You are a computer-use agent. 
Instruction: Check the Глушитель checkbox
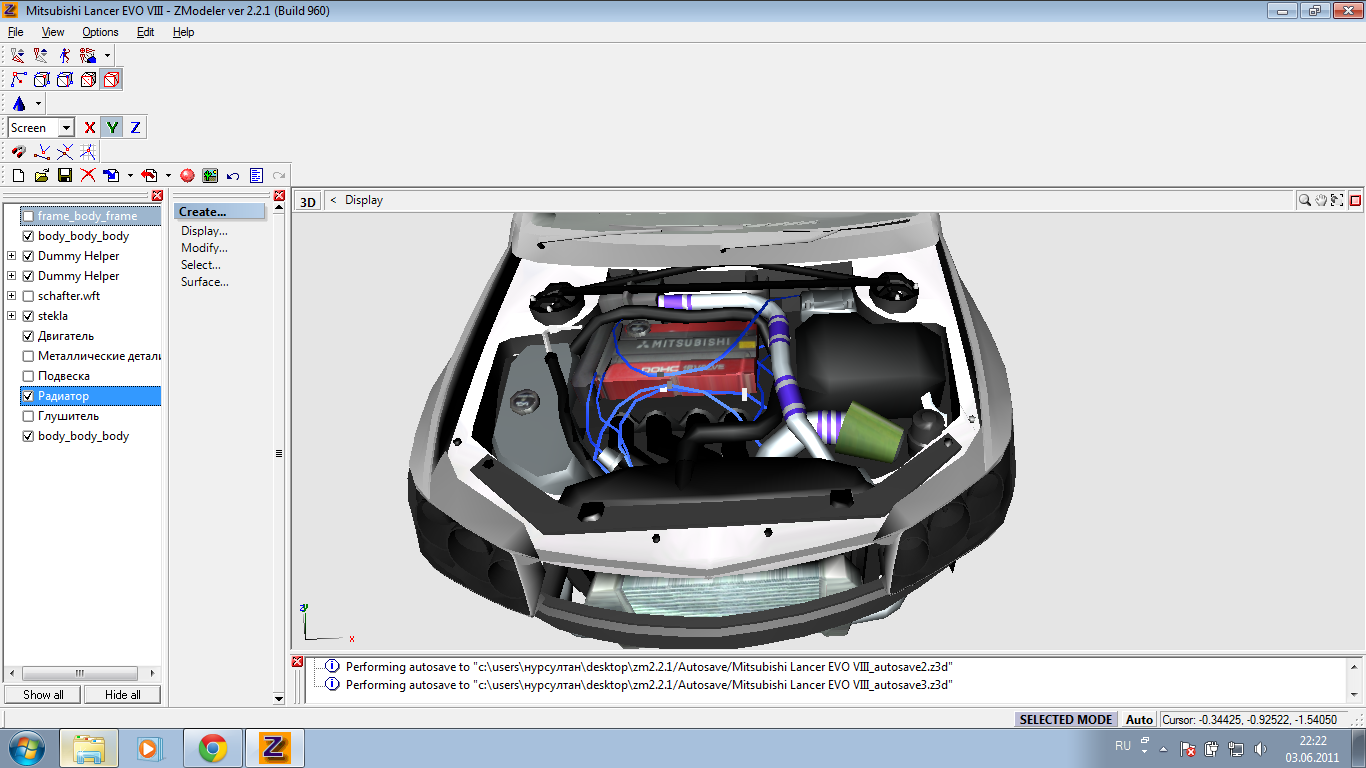[28, 416]
